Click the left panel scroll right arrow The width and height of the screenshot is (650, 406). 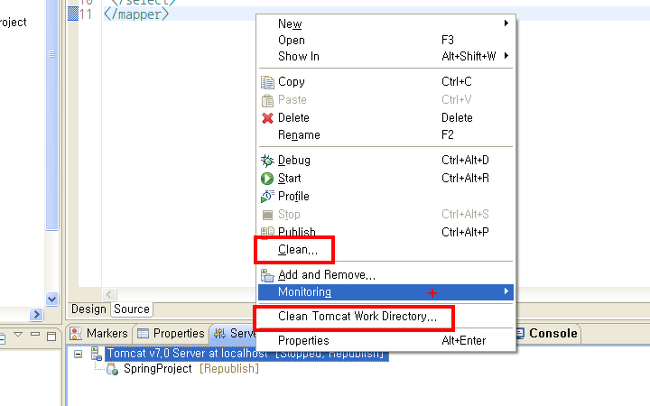coord(36,315)
